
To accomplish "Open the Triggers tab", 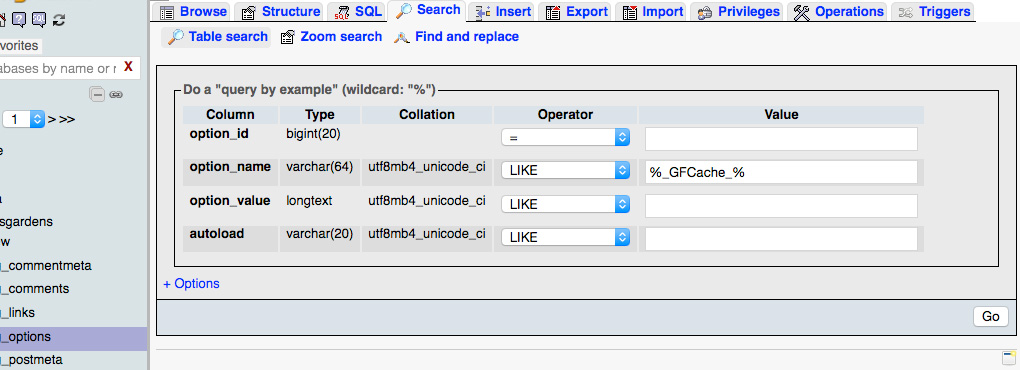I will [x=934, y=11].
